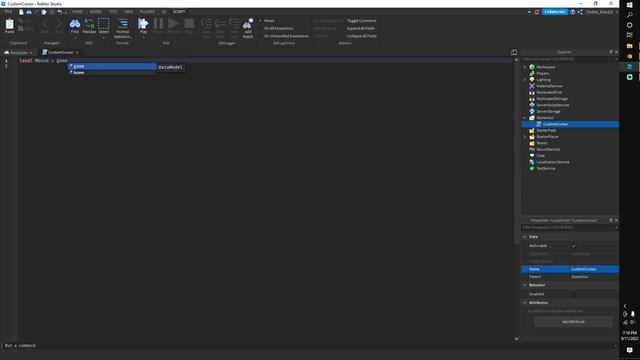Click Expand All Folds action

pos(361,28)
